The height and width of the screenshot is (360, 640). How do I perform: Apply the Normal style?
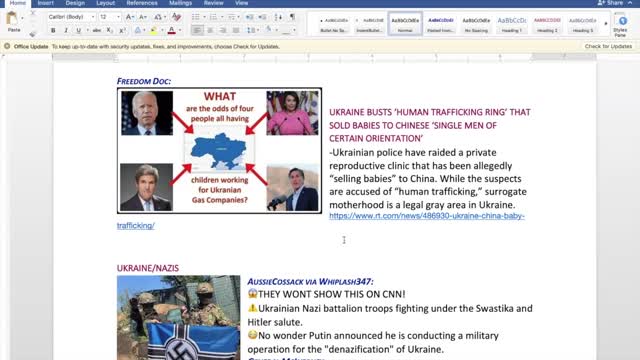click(405, 24)
